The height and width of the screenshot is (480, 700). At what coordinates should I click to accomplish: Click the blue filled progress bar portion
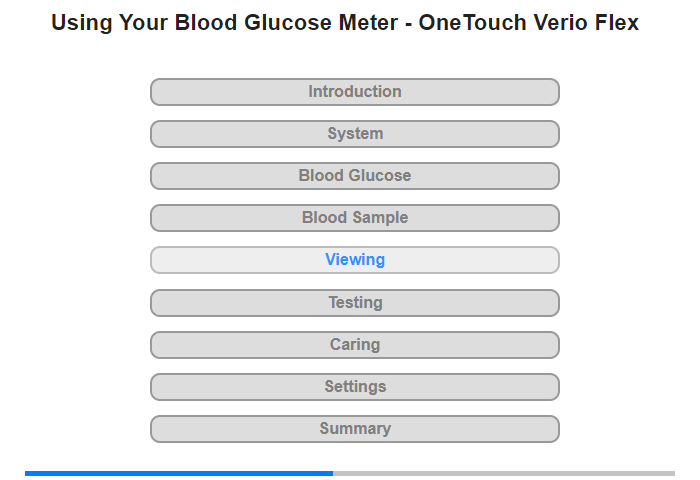pyautogui.click(x=178, y=473)
